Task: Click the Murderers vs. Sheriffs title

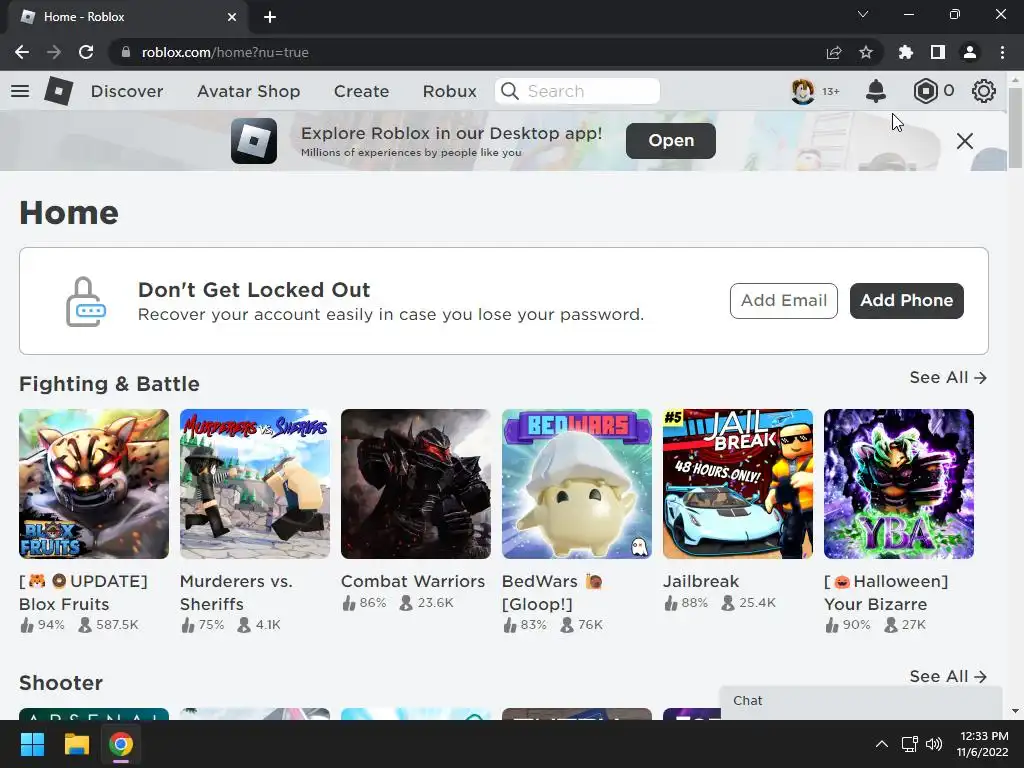Action: coord(236,592)
